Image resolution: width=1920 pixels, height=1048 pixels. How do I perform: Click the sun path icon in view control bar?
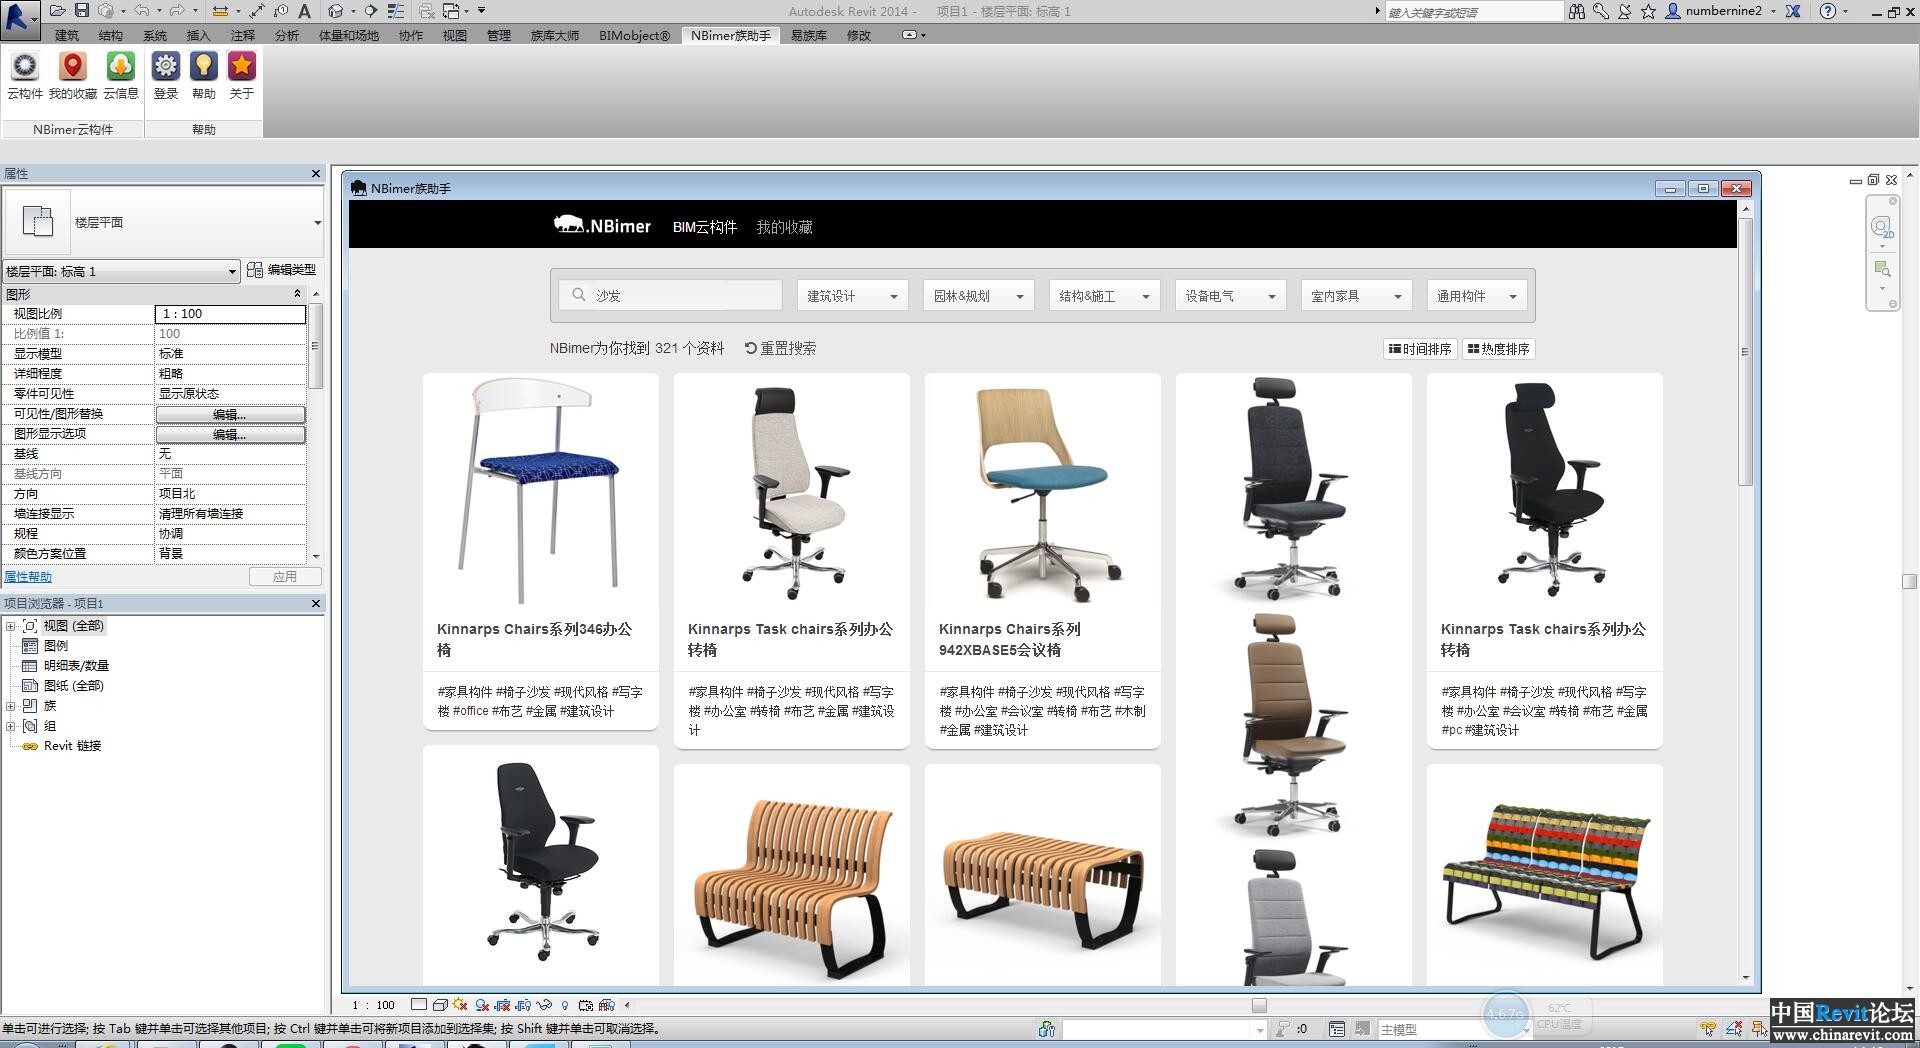point(460,1005)
